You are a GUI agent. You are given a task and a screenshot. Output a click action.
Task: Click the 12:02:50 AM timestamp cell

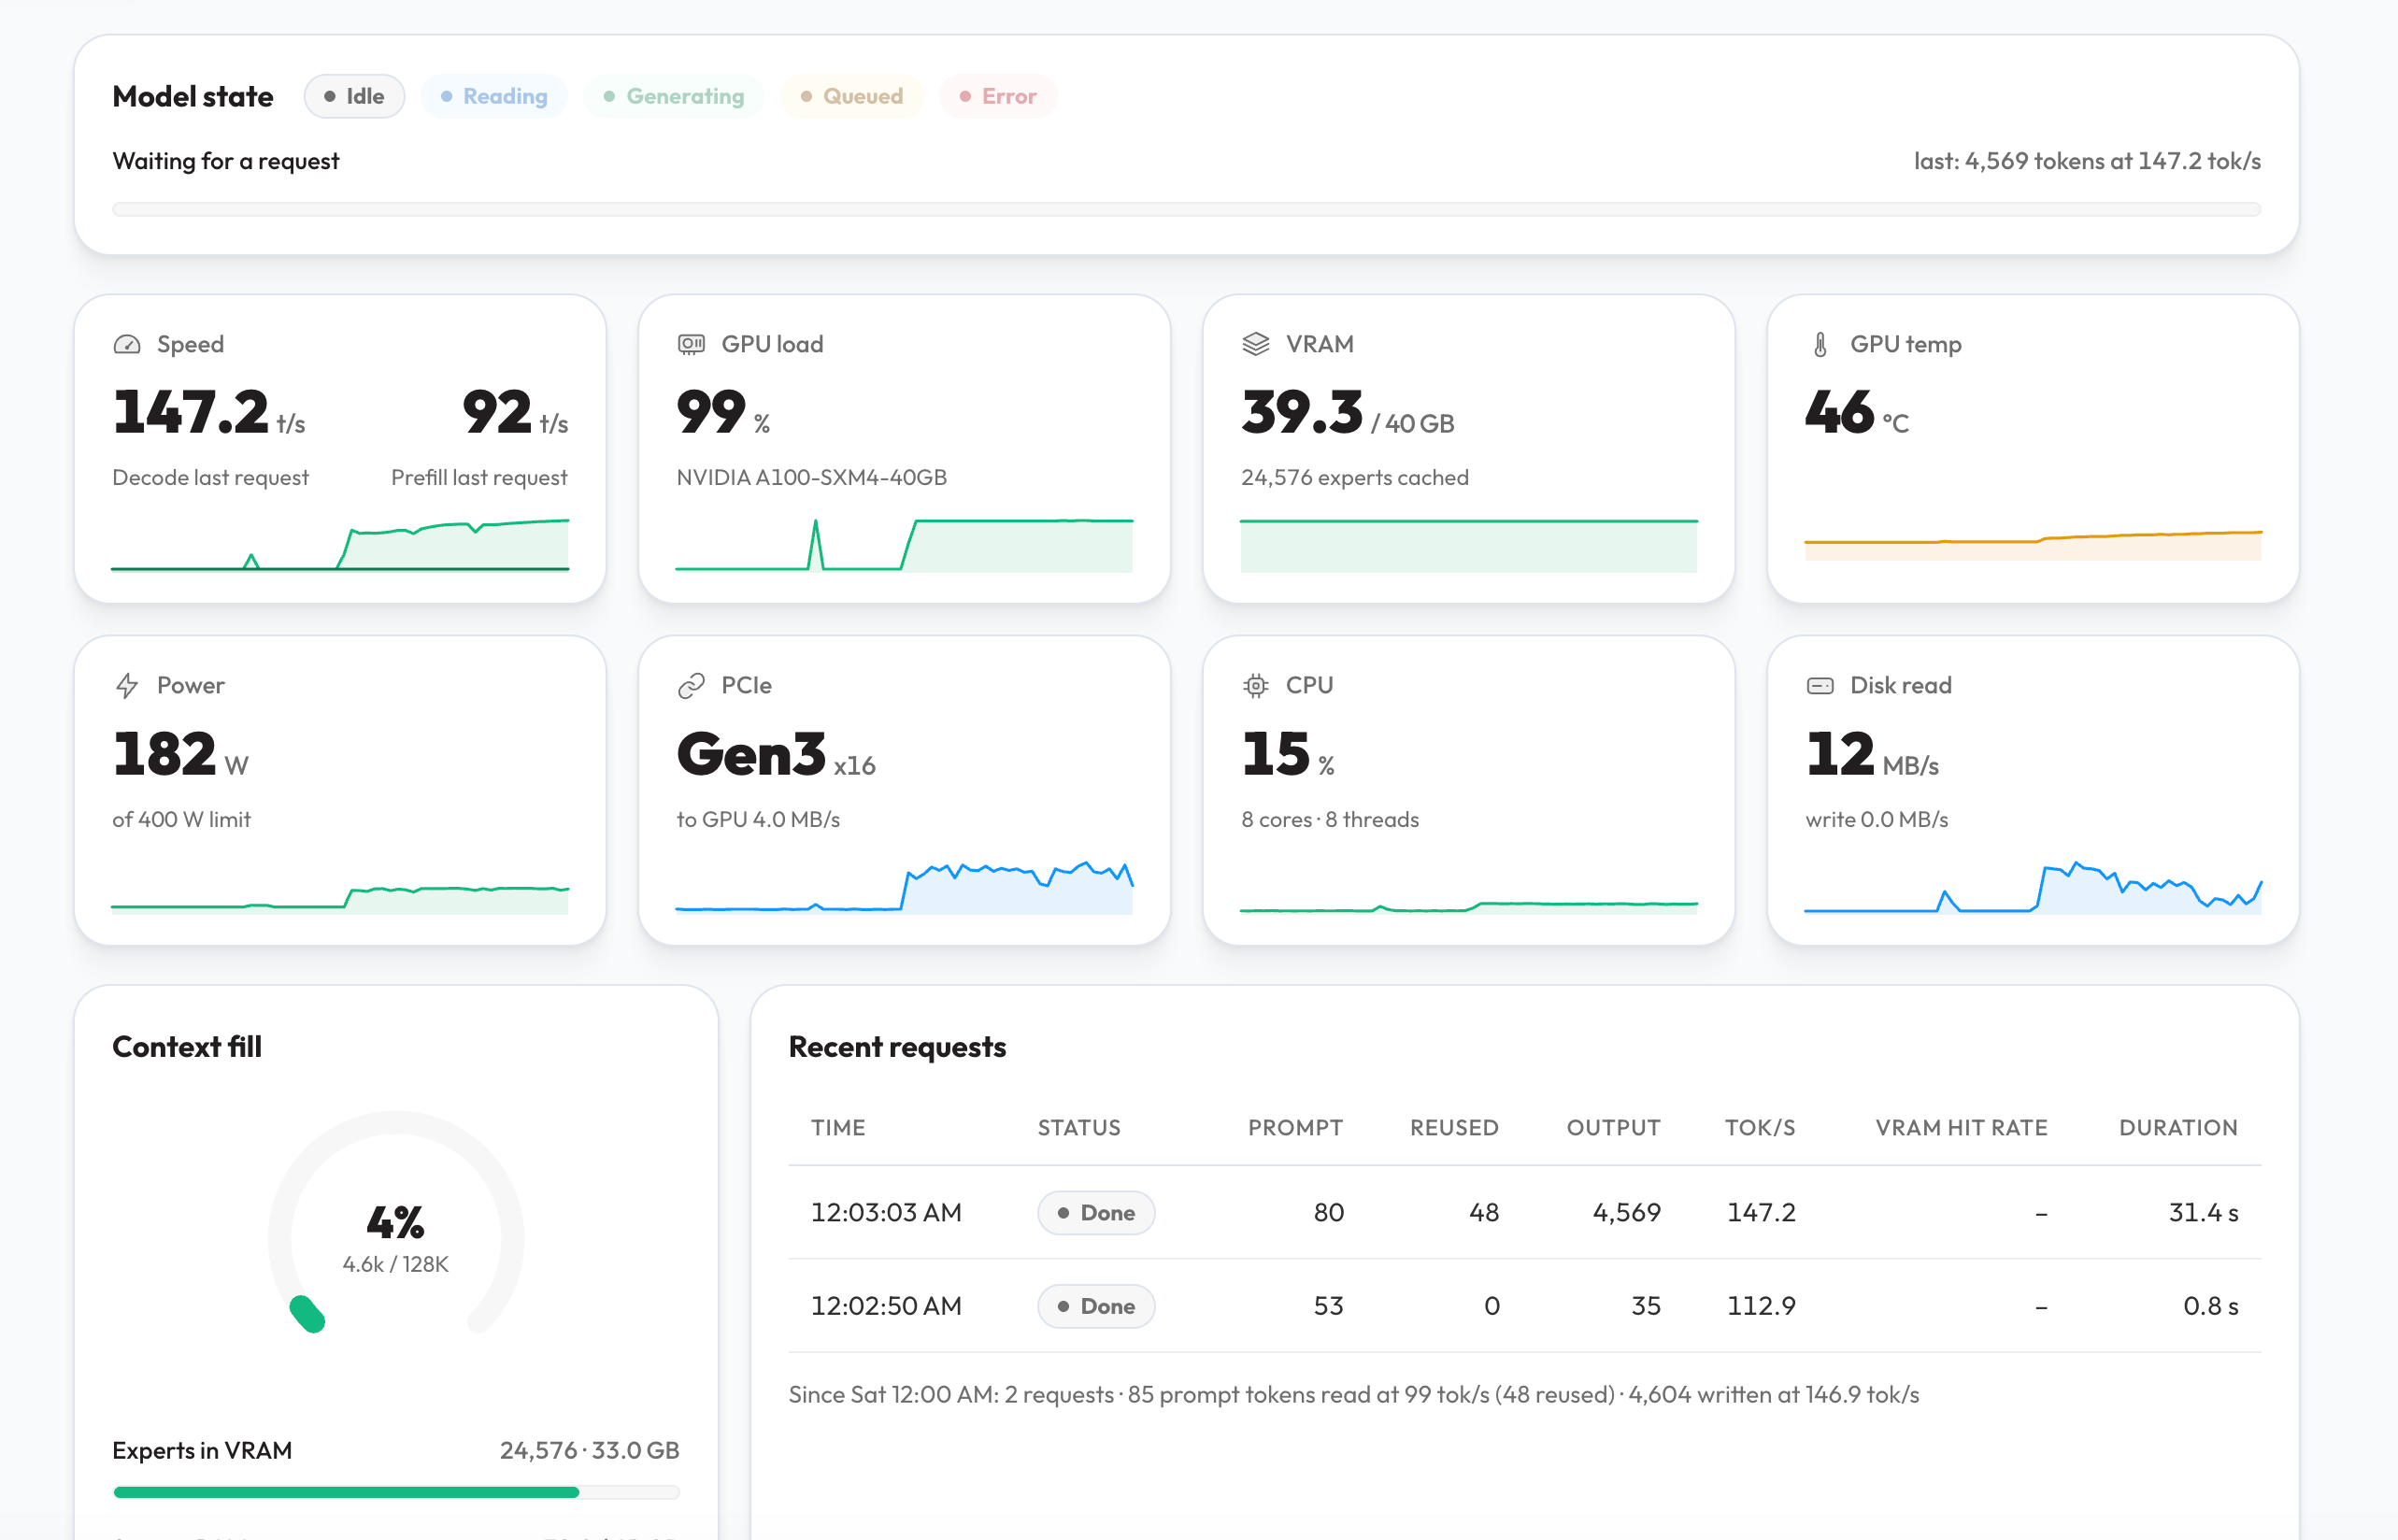tap(886, 1306)
